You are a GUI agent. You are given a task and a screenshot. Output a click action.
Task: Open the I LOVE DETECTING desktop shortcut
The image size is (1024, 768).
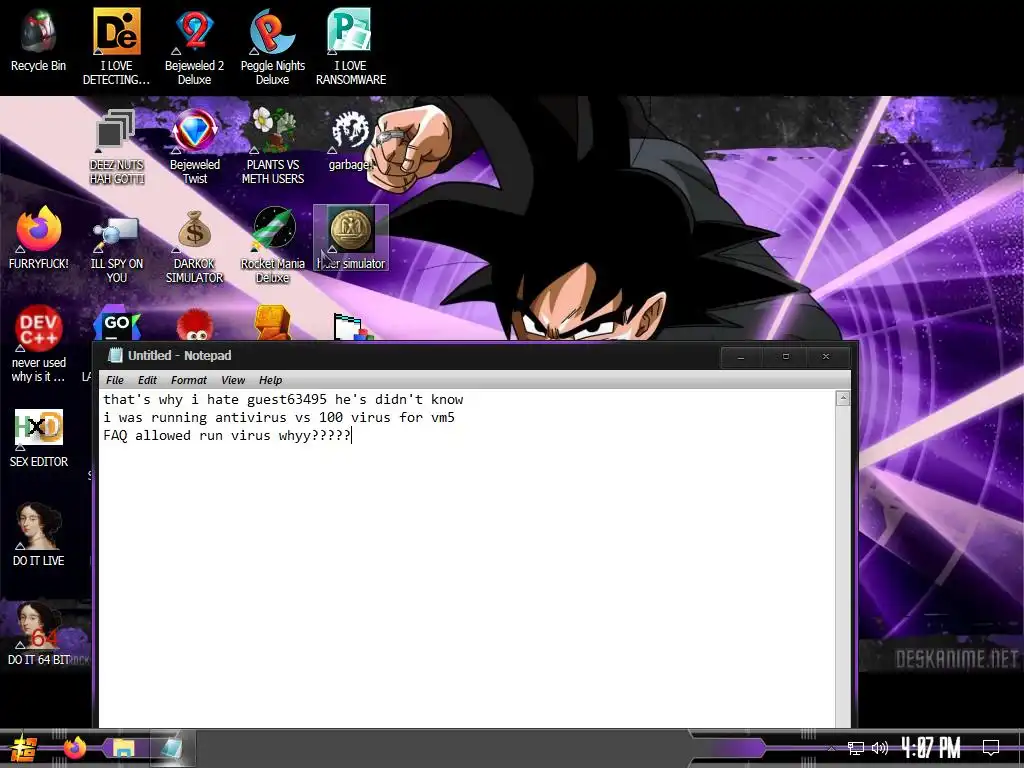coord(116,47)
